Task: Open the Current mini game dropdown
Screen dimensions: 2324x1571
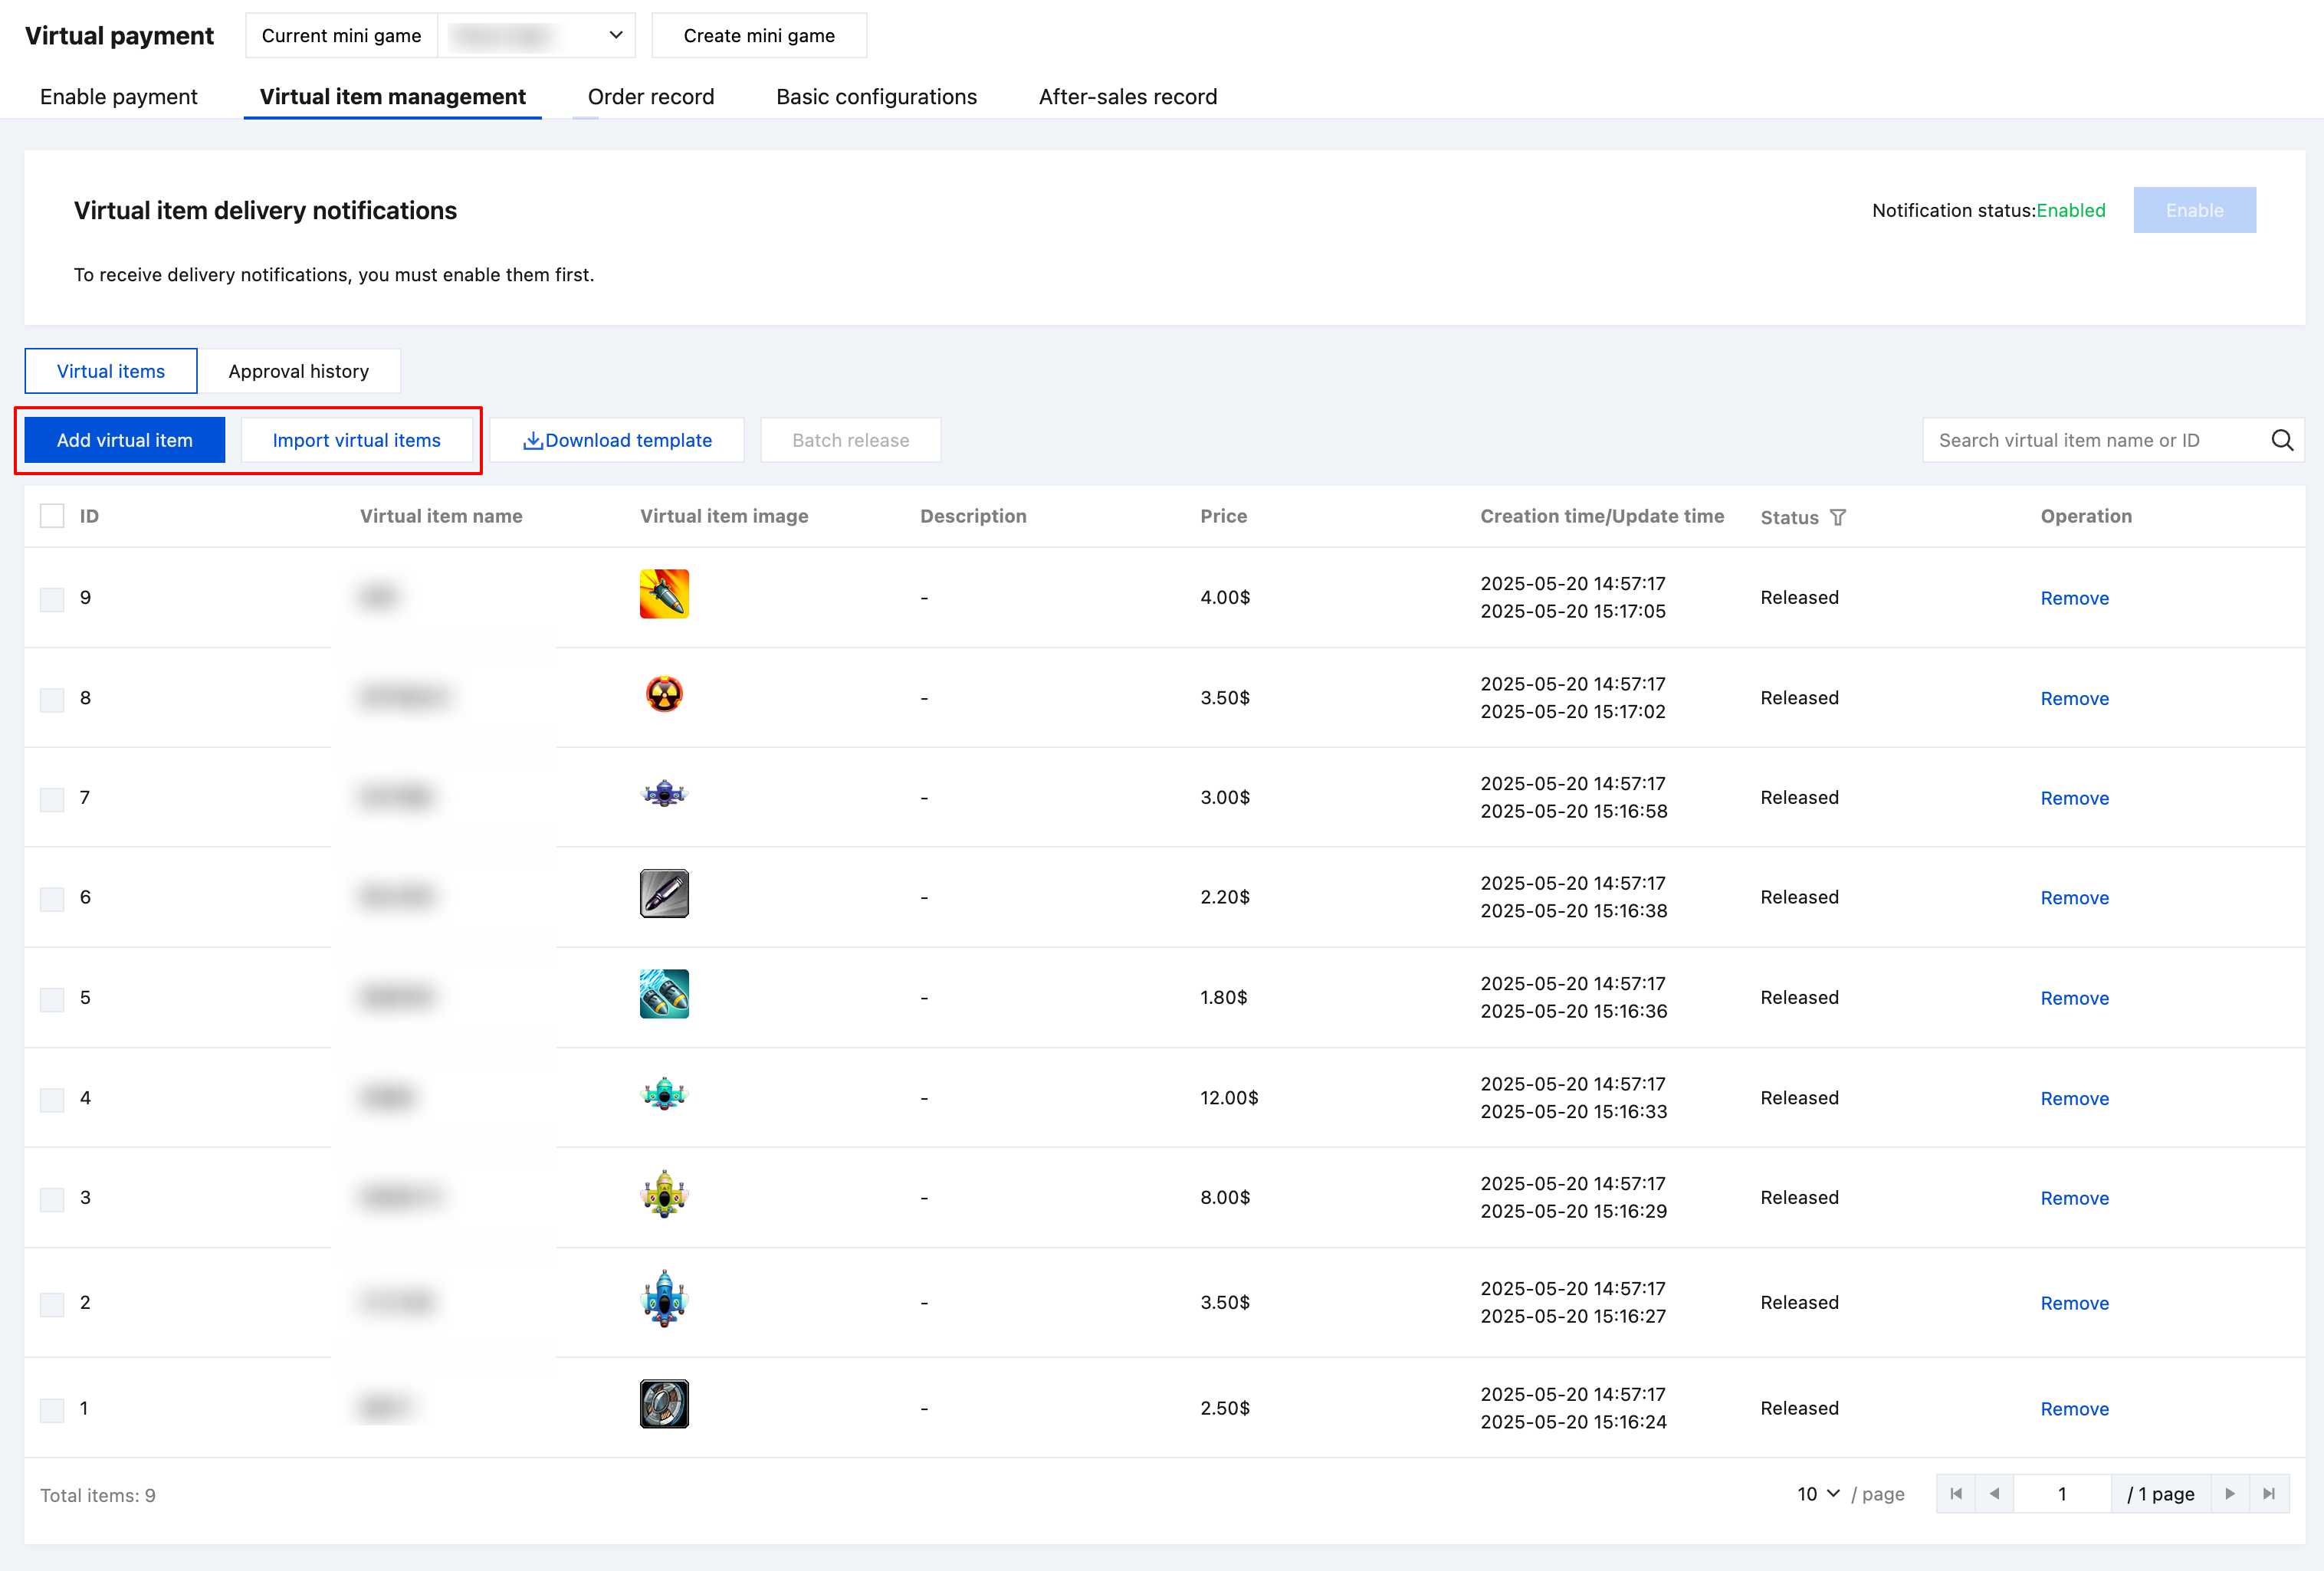Action: tap(537, 36)
